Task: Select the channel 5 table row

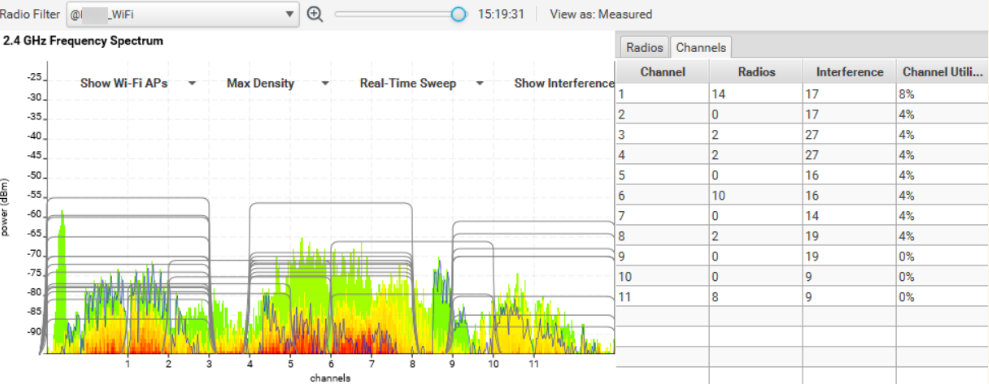Action: point(802,175)
